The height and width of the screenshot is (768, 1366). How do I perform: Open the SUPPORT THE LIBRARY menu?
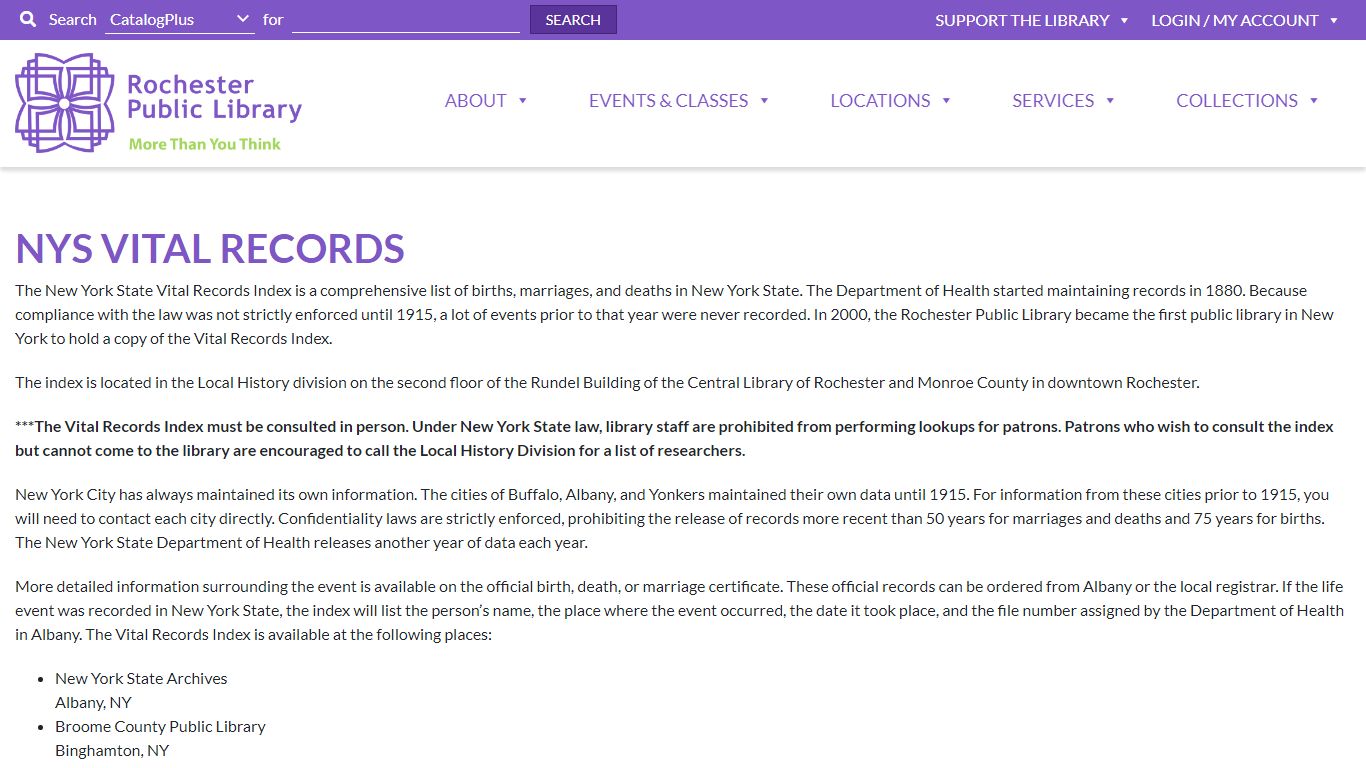click(1022, 20)
